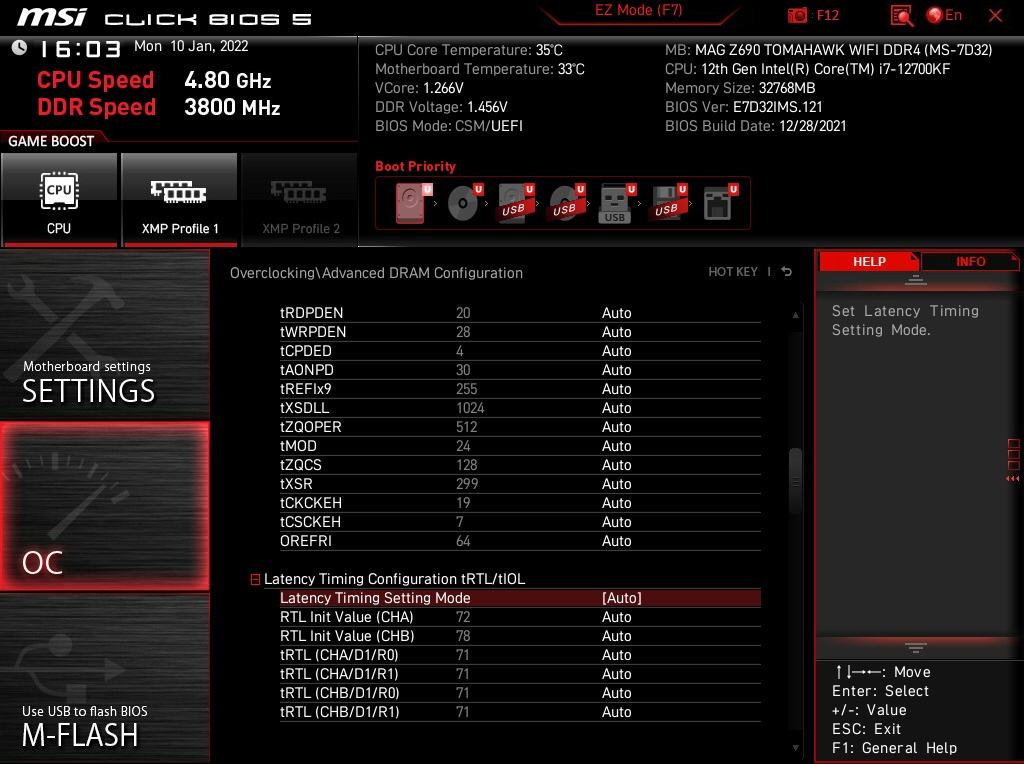Image resolution: width=1024 pixels, height=764 pixels.
Task: Switch to EZ Mode (F7)
Action: click(638, 10)
